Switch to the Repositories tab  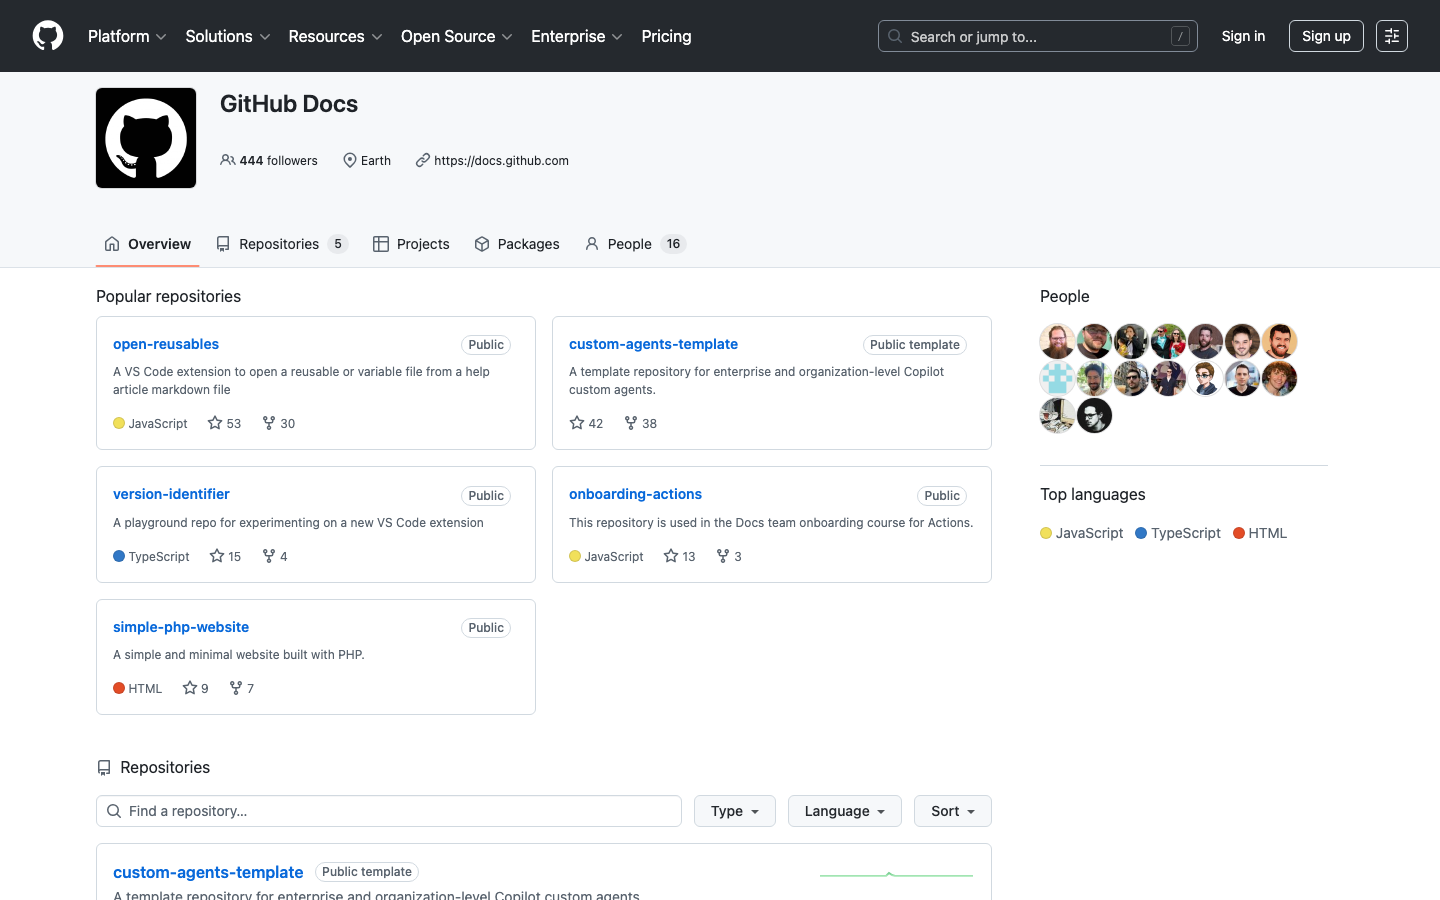tap(281, 244)
